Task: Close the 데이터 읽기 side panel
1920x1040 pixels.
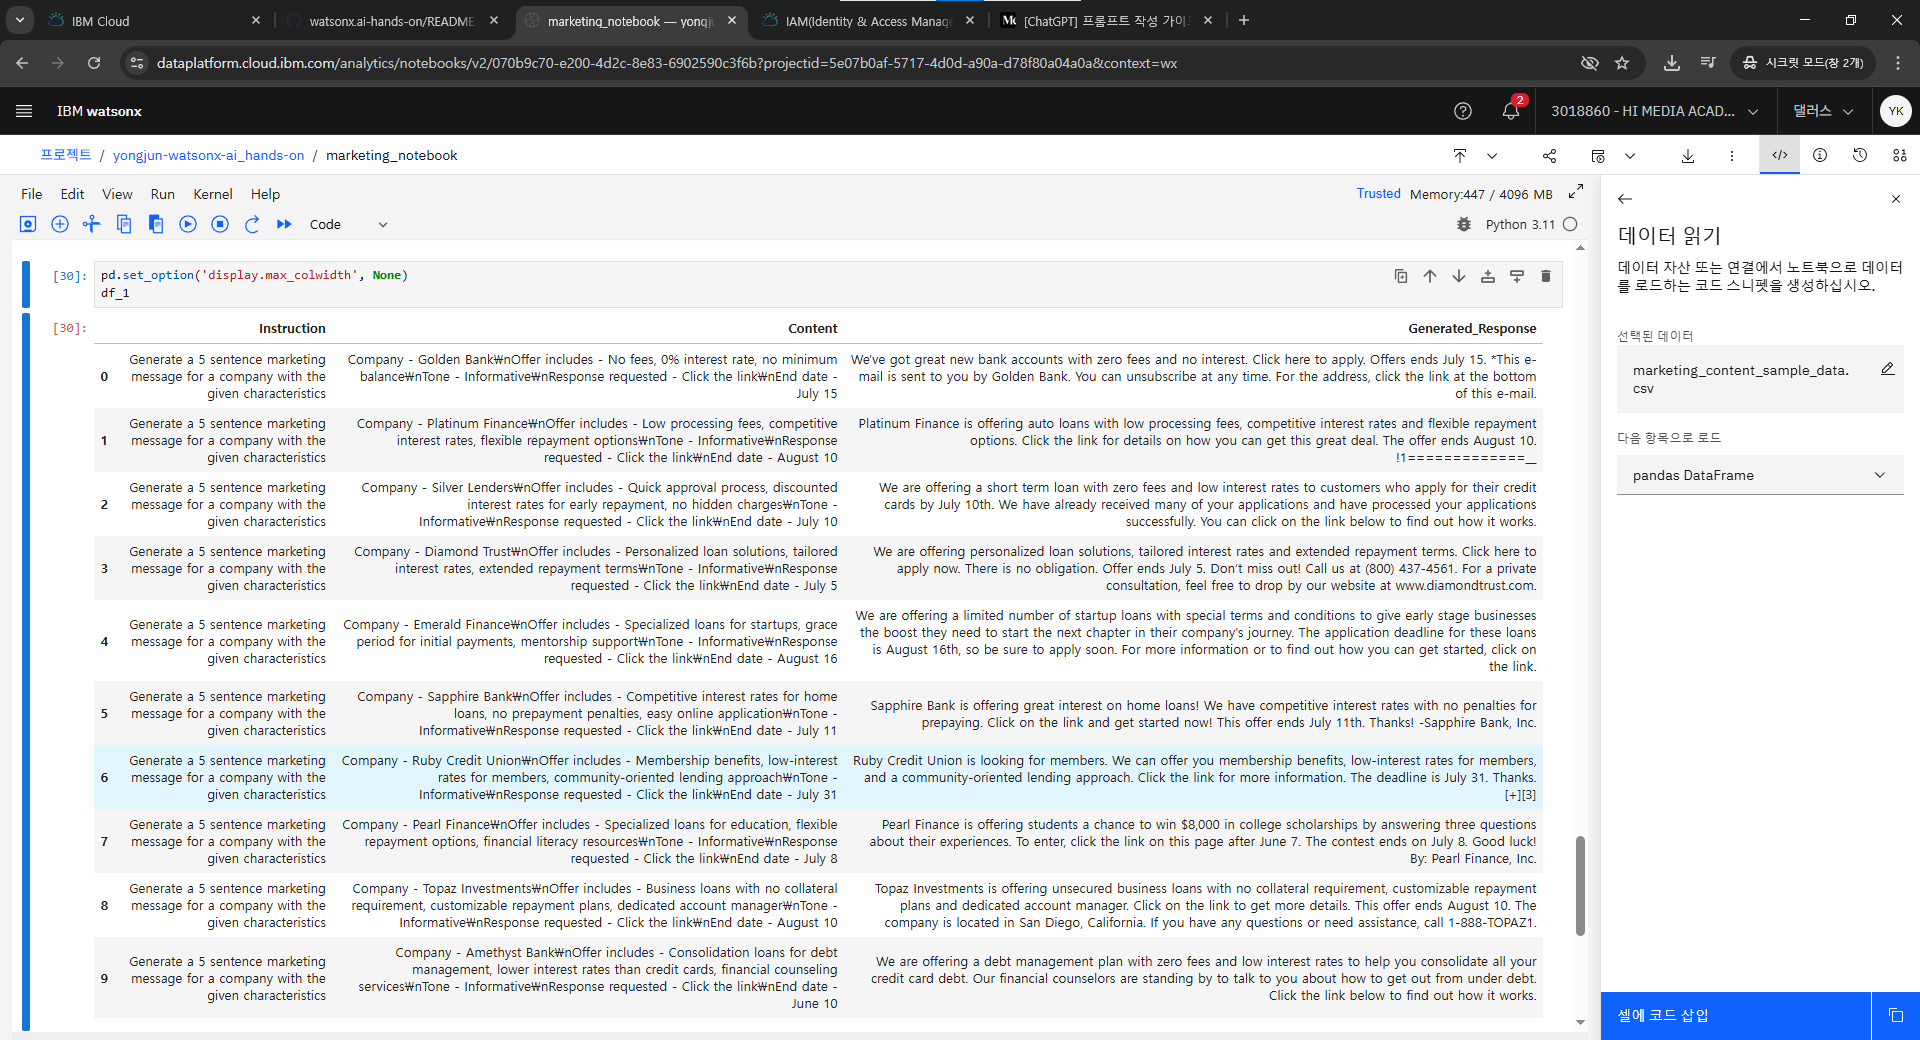Action: coord(1896,199)
